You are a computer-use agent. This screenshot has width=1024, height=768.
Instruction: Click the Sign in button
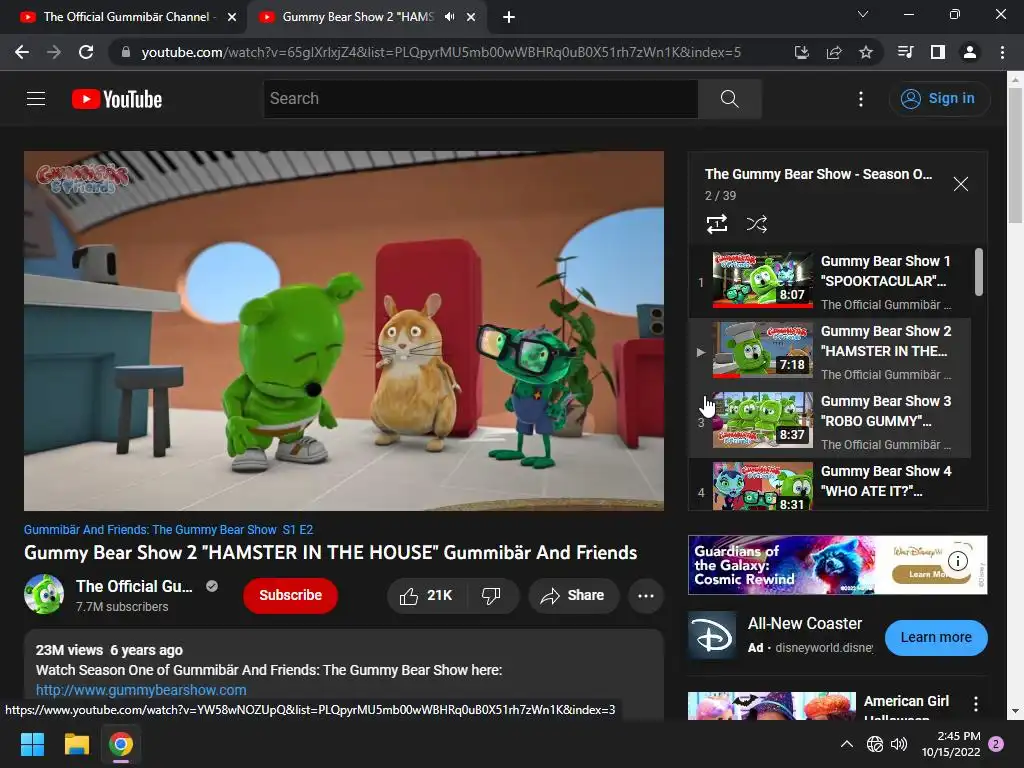[939, 99]
